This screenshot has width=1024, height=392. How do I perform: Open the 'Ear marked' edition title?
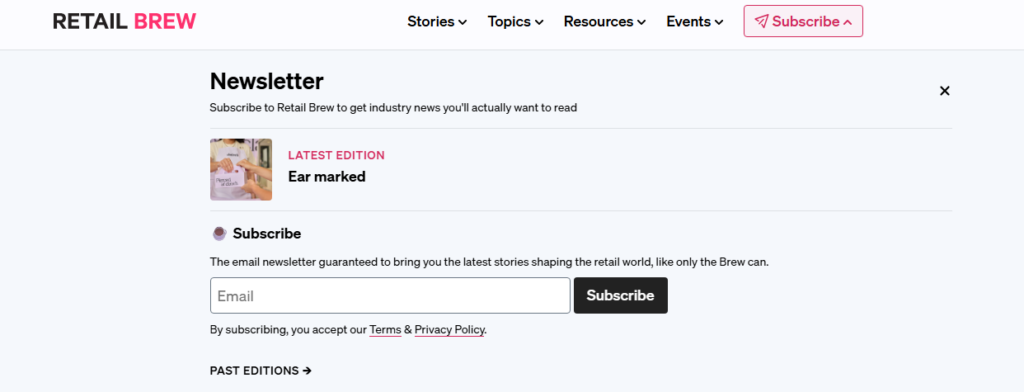click(327, 176)
